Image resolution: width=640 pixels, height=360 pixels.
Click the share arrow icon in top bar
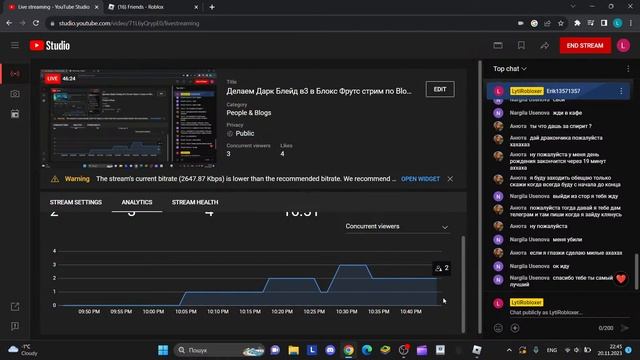[544, 45]
